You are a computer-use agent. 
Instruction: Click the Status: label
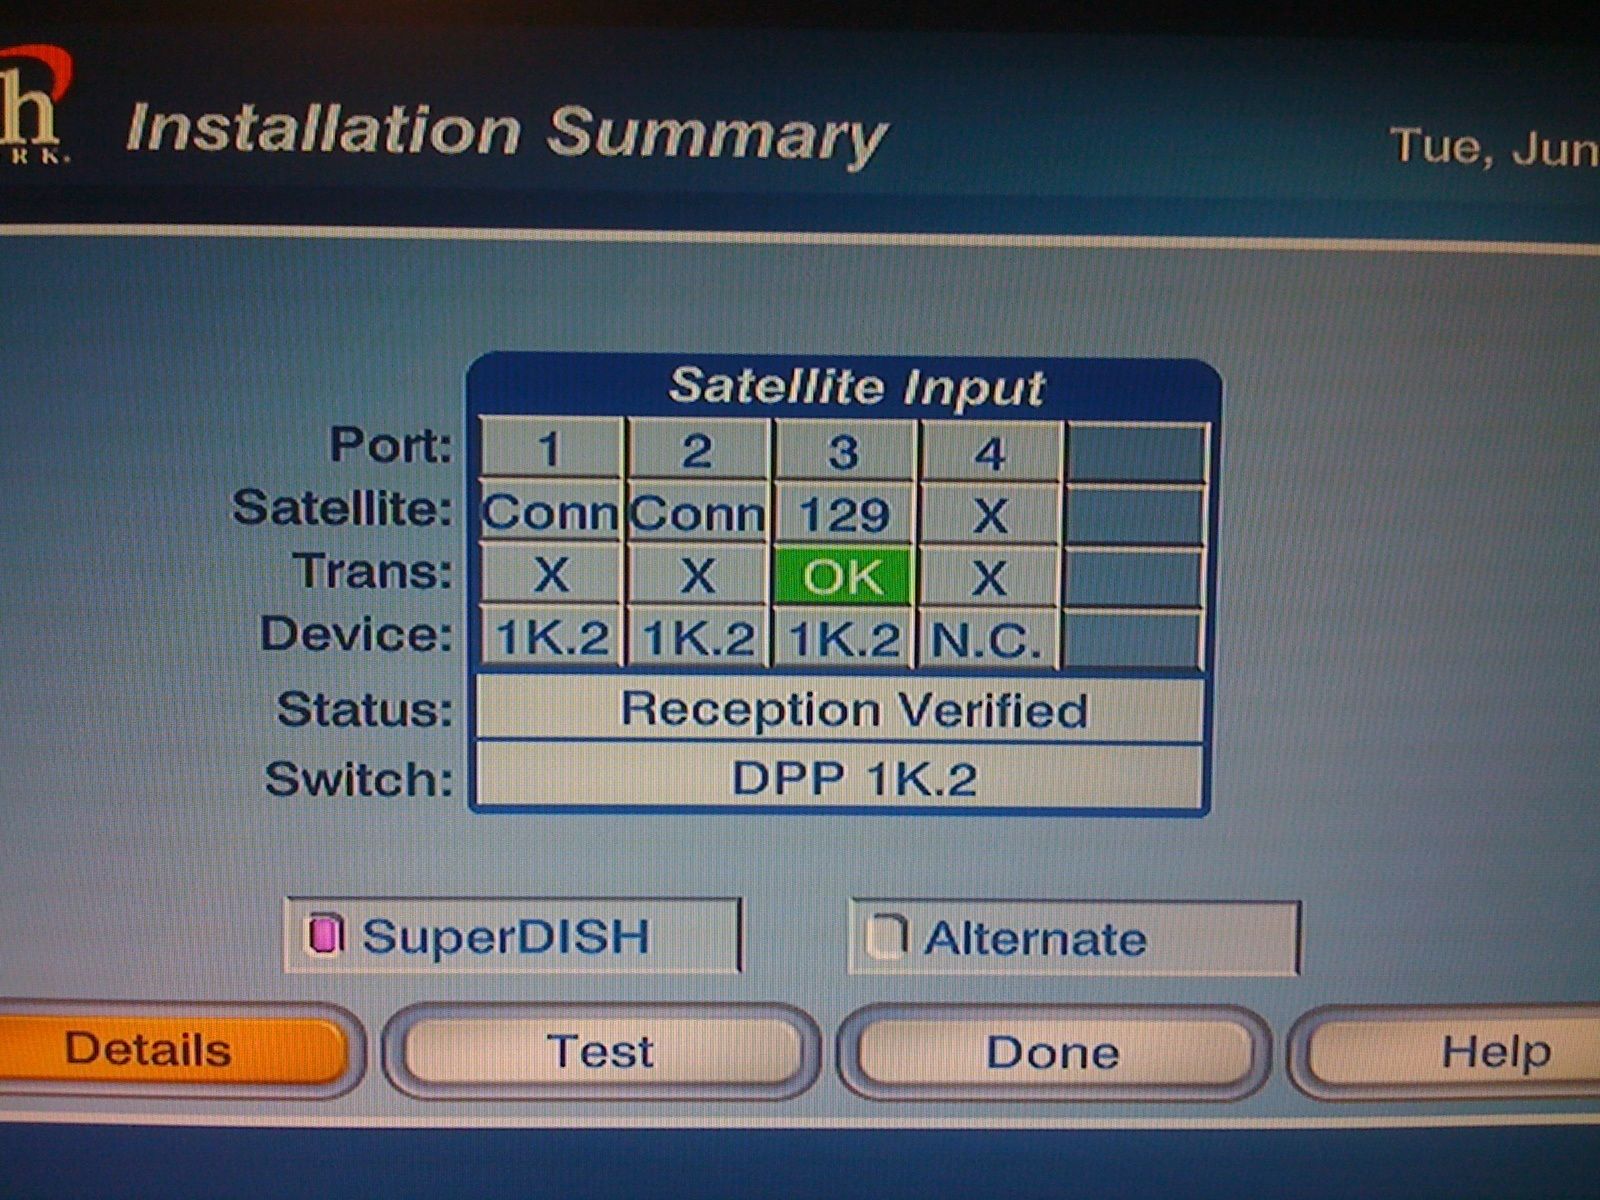point(365,709)
